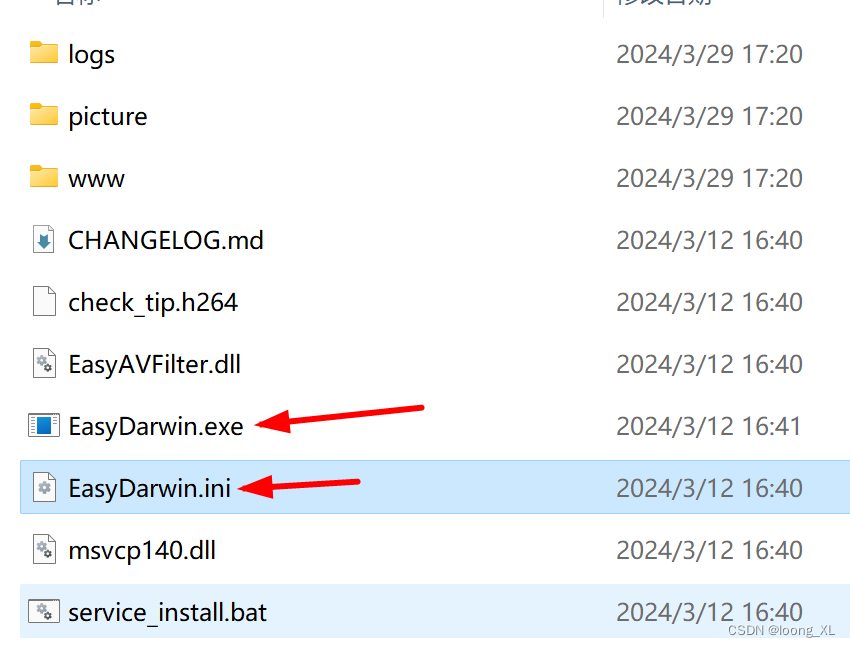Click the www folder icon

coord(44,177)
